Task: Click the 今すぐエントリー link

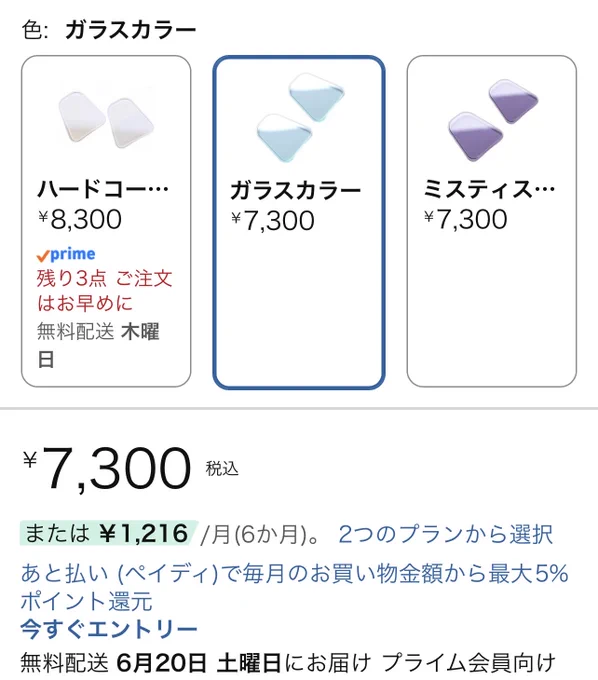Action: point(109,629)
